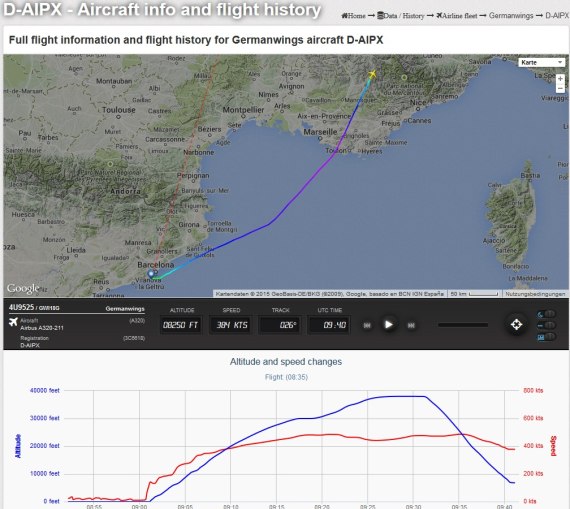The height and width of the screenshot is (509, 570).
Task: Open Nutzungsbedingungen terms link on map
Action: [535, 294]
